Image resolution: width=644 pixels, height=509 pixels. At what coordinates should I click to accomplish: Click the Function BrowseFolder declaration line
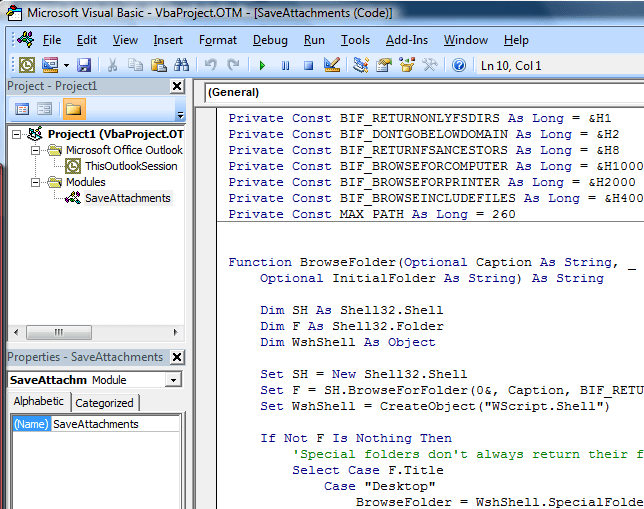coord(432,262)
